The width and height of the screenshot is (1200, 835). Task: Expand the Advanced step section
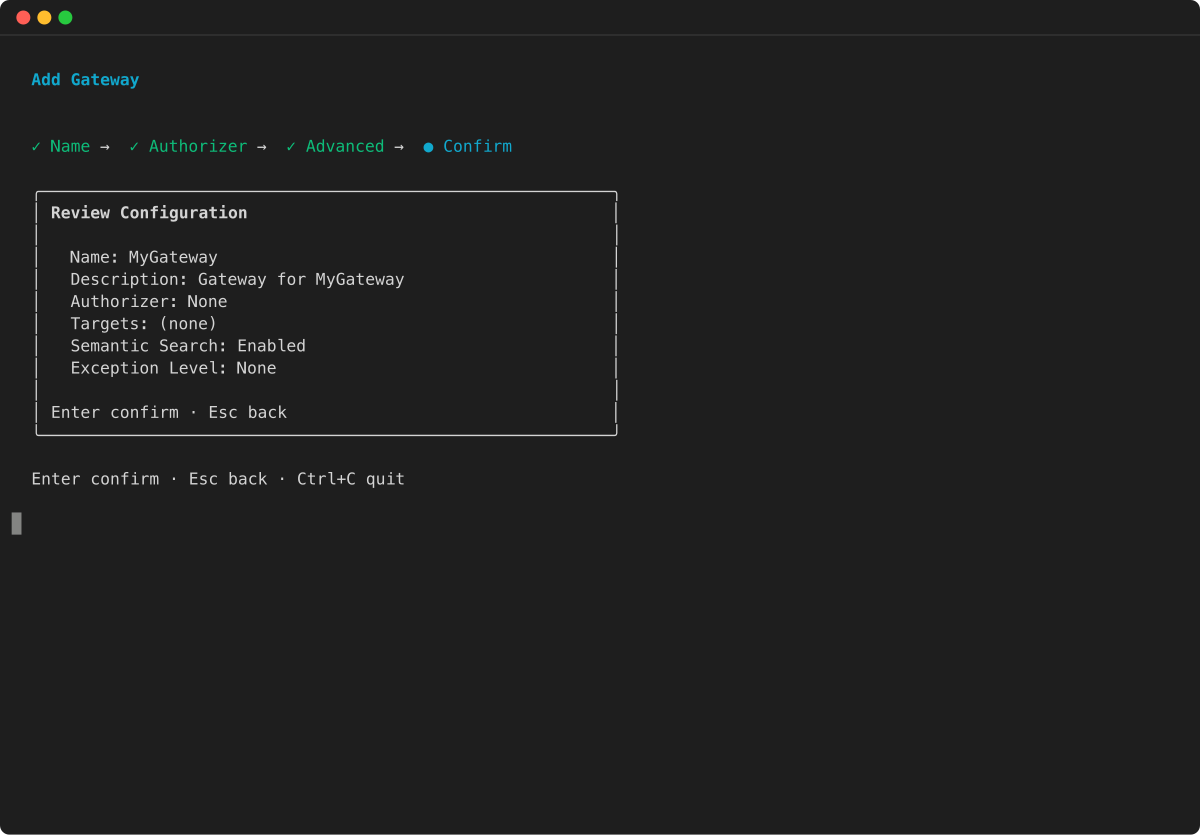pos(345,146)
